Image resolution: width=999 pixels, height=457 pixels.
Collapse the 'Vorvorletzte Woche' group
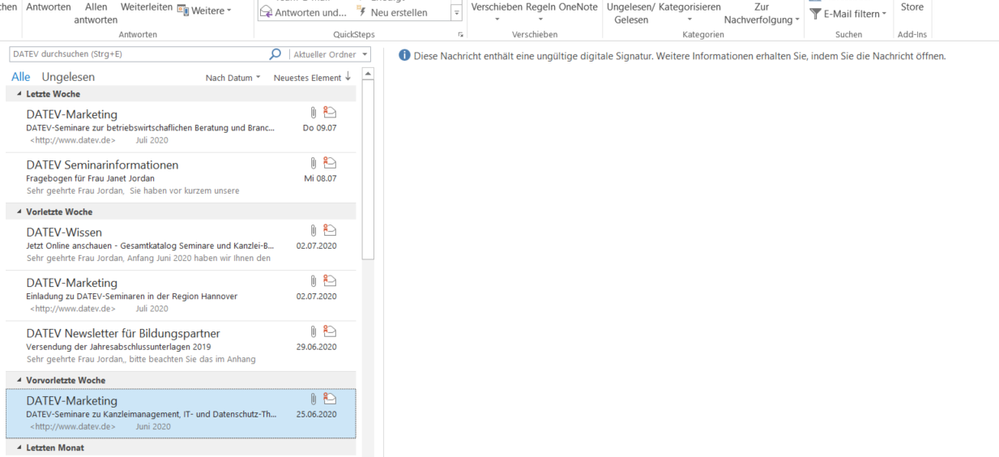pos(18,380)
